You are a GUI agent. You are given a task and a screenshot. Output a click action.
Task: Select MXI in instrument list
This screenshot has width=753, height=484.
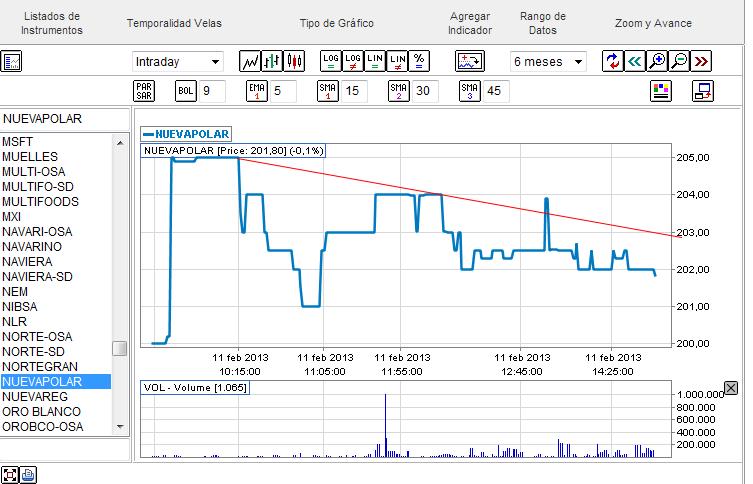56,217
